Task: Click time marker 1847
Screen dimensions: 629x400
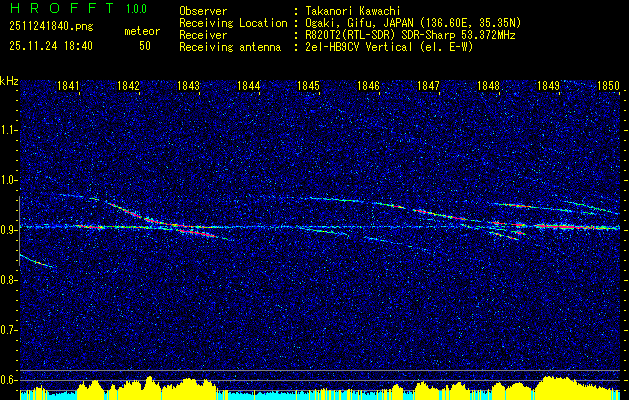Action: (x=428, y=86)
